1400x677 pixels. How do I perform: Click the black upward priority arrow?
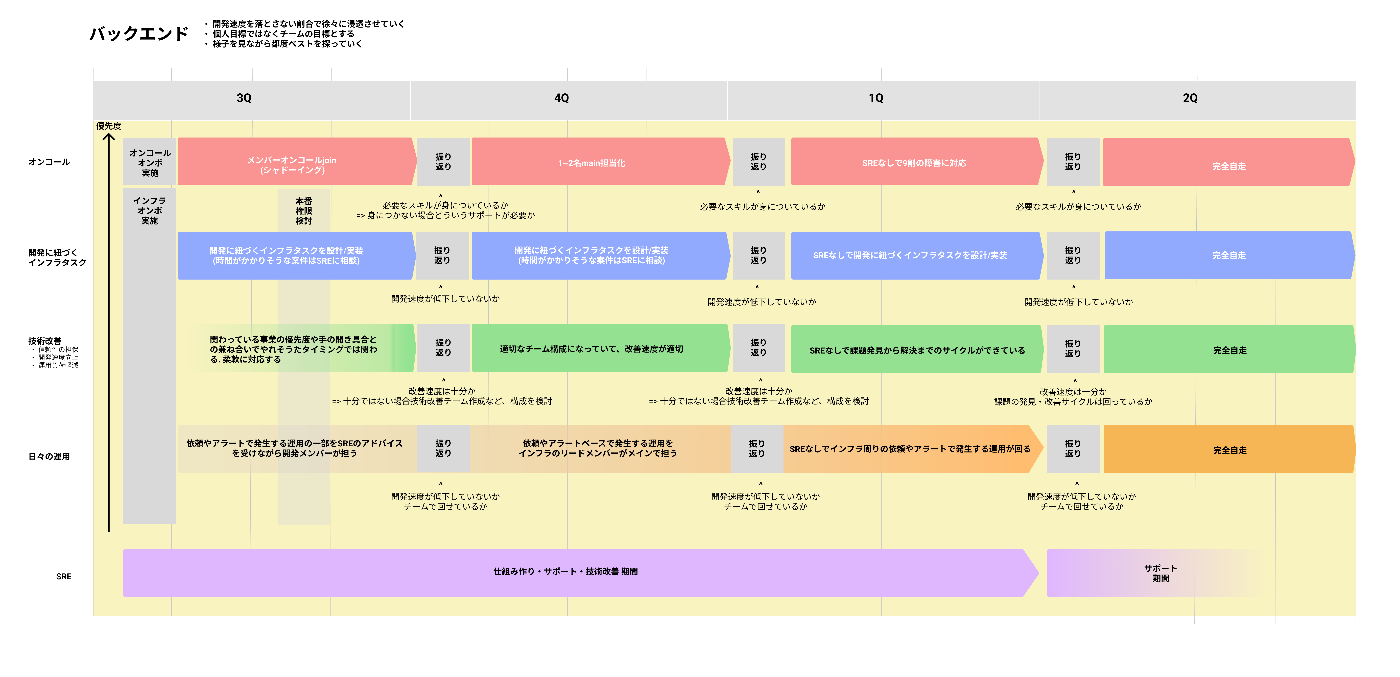(x=108, y=332)
